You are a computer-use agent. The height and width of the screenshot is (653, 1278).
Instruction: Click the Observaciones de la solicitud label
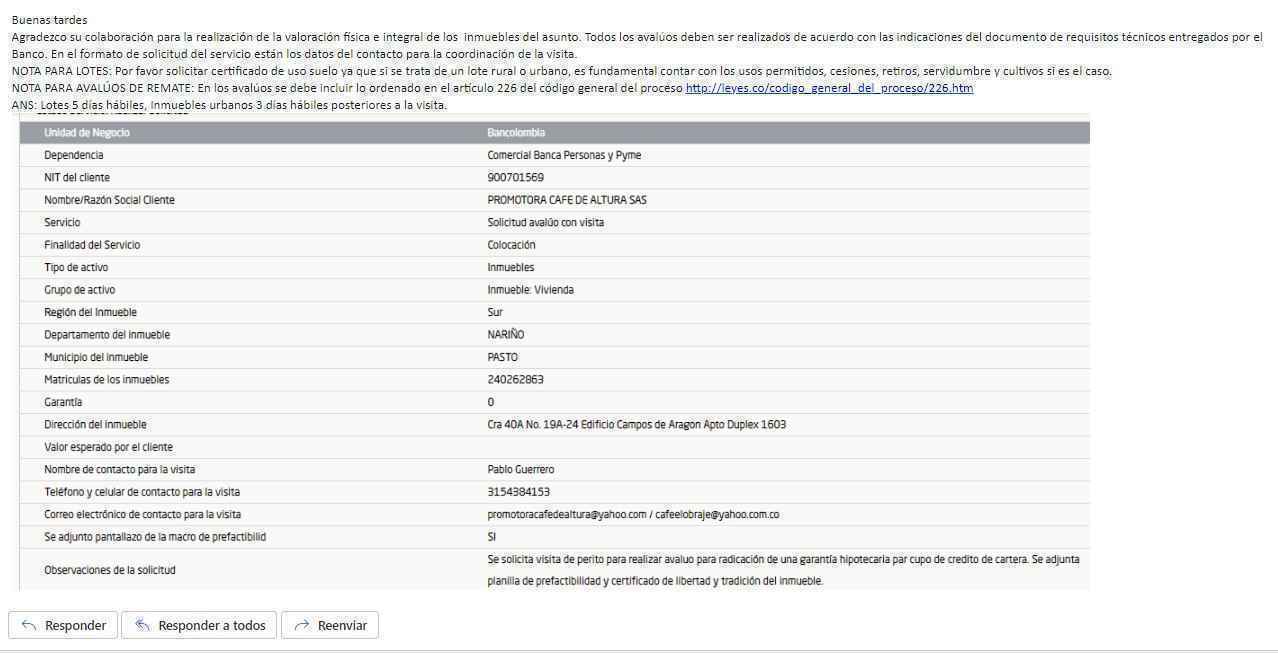(x=109, y=570)
